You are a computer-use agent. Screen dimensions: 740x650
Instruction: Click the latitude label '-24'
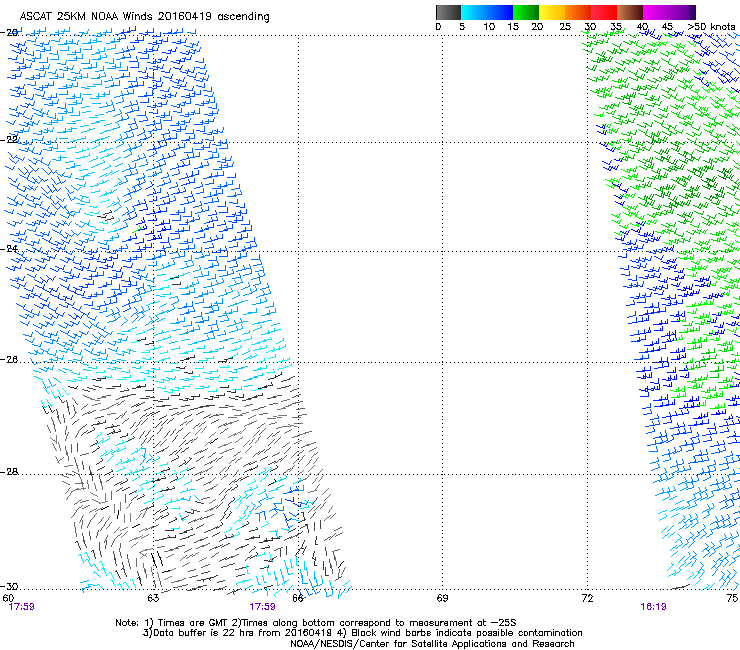click(x=10, y=248)
